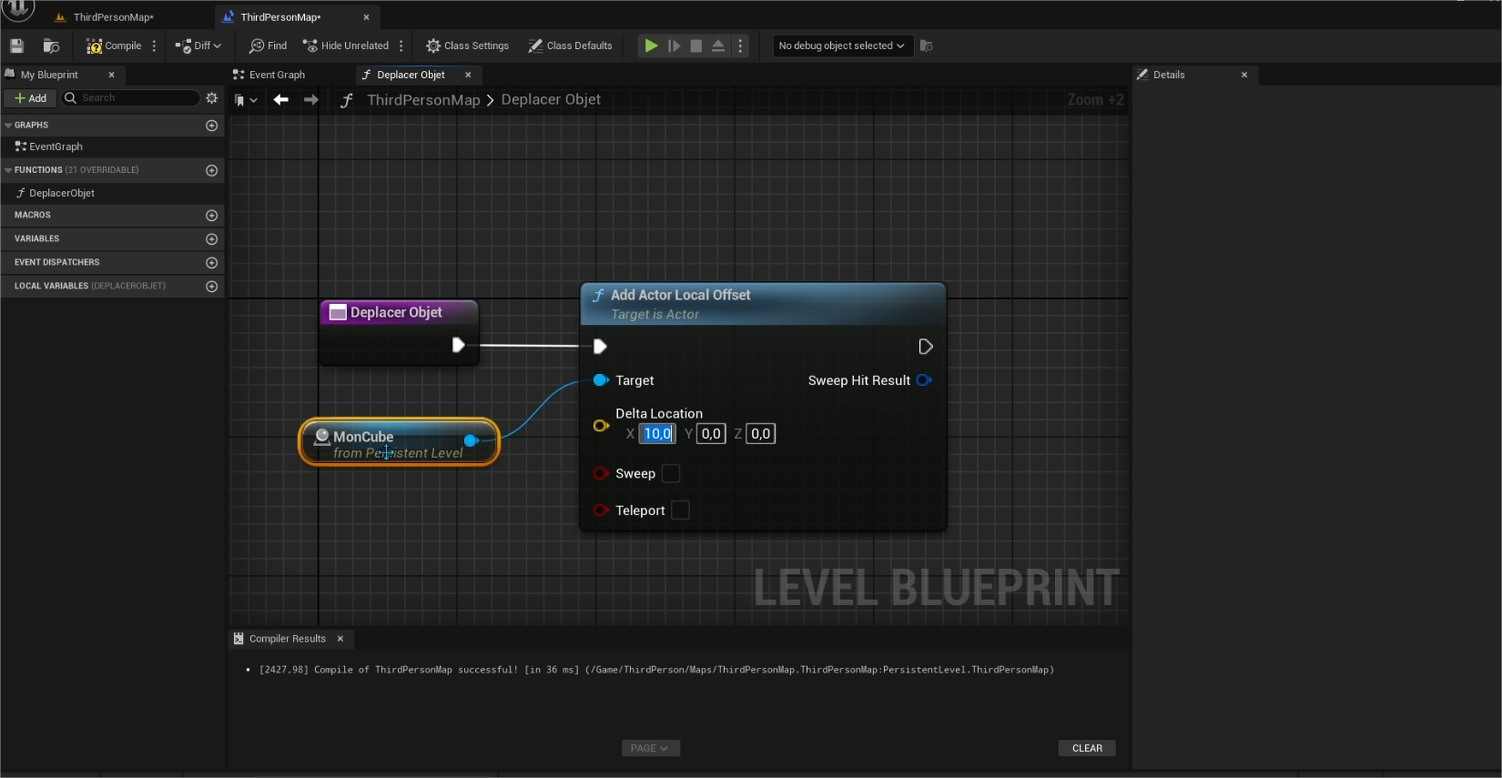Viewport: 1502px width, 778px height.
Task: Click the Browse to asset icon
Action: coord(51,46)
